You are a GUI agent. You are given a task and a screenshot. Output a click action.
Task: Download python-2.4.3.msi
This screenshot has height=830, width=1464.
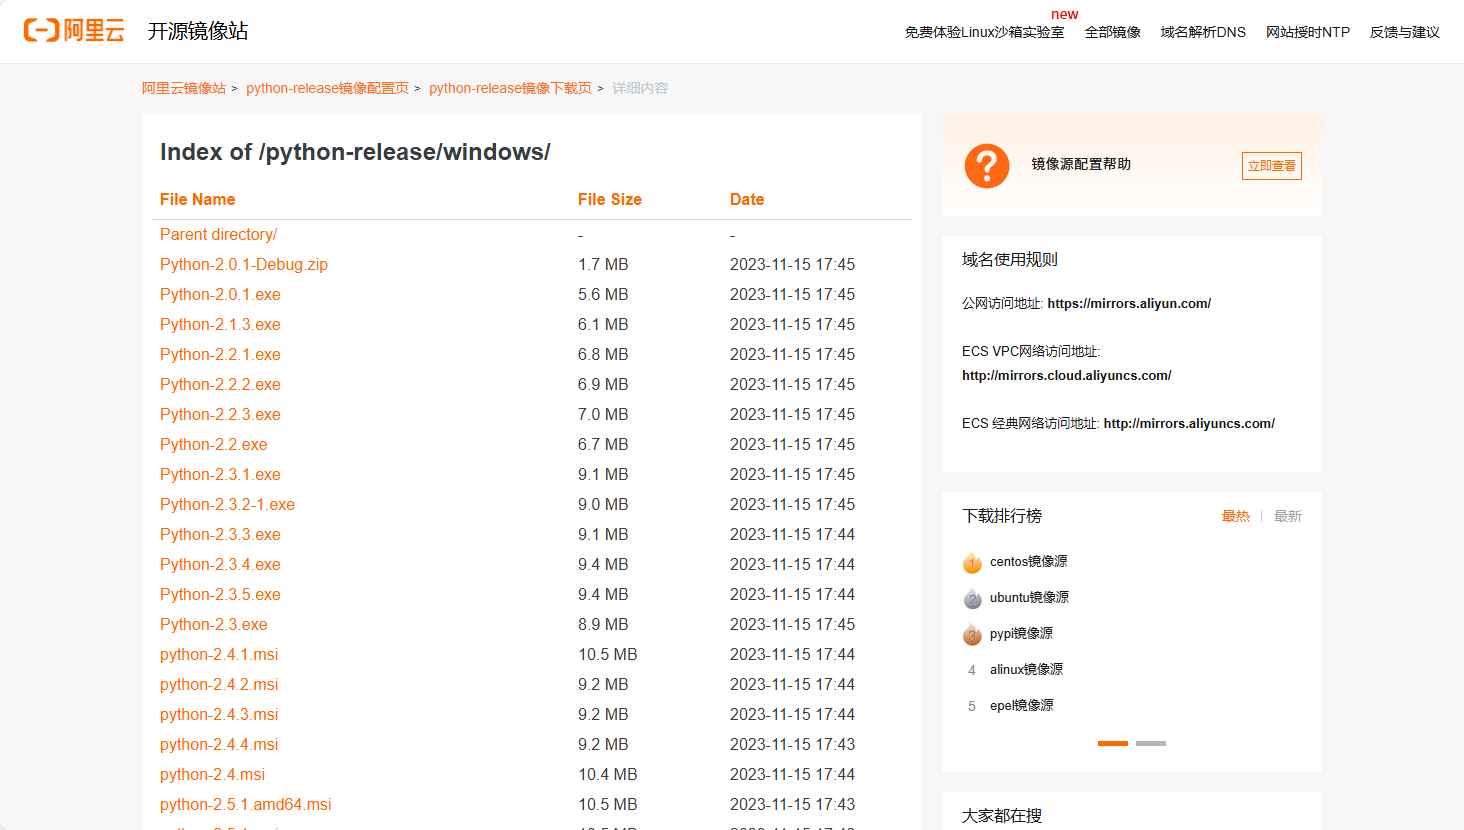[x=219, y=714]
